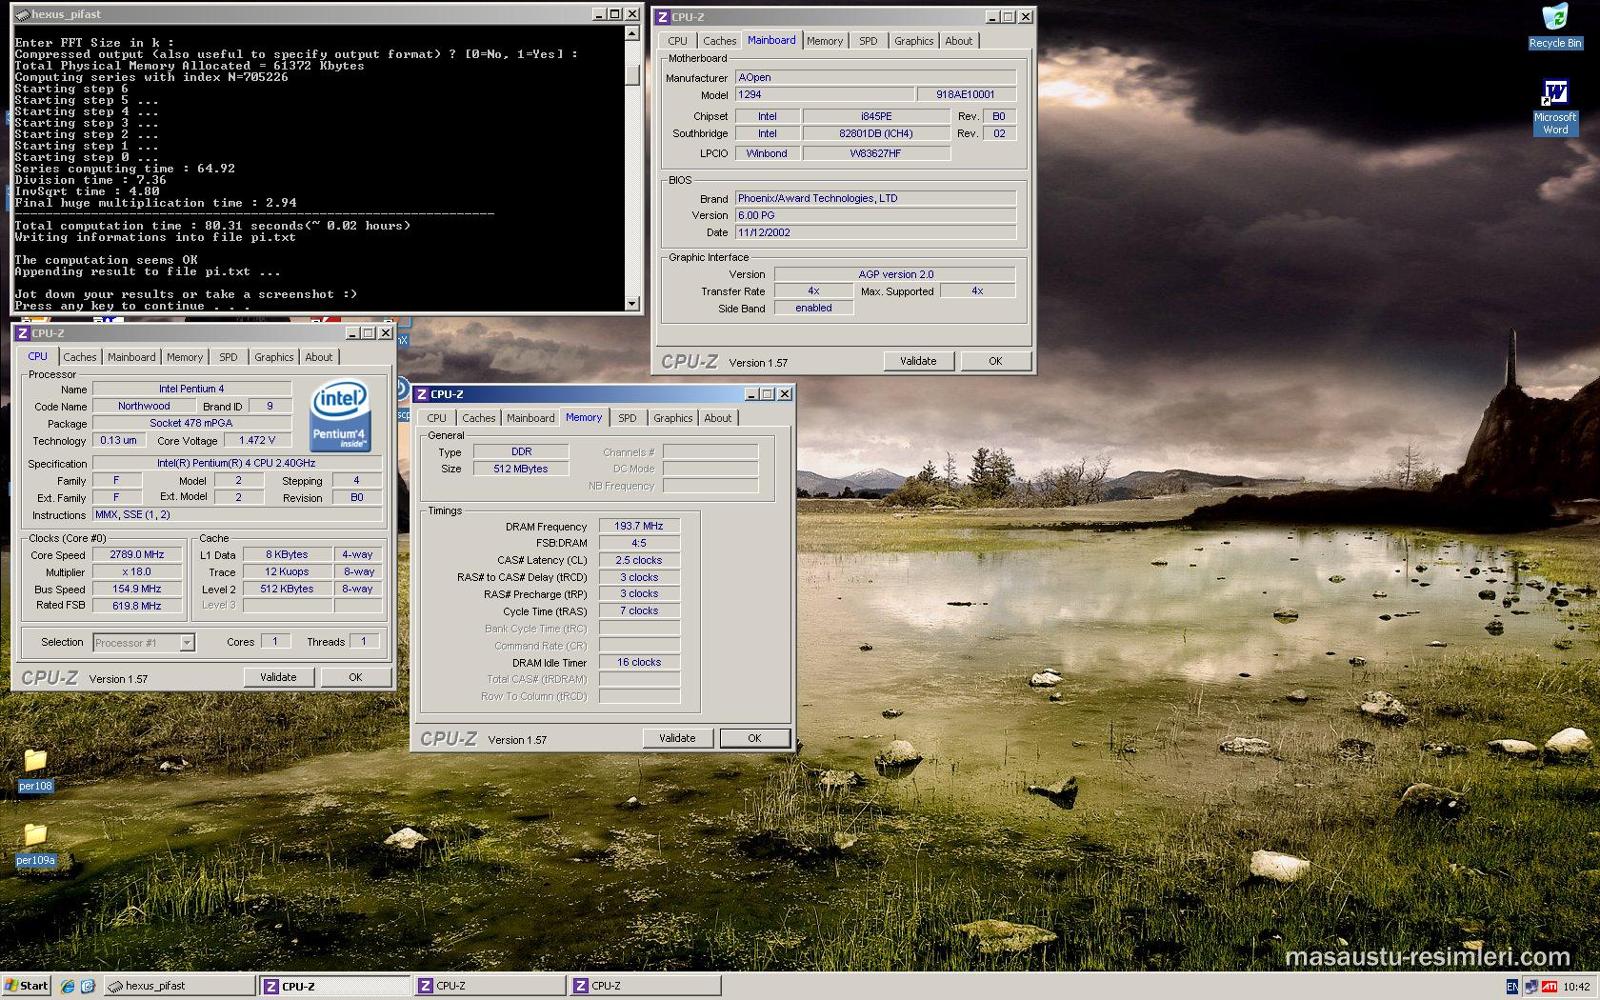Viewport: 1600px width, 1000px height.
Task: Click OK in the CPU tab window
Action: tap(355, 677)
